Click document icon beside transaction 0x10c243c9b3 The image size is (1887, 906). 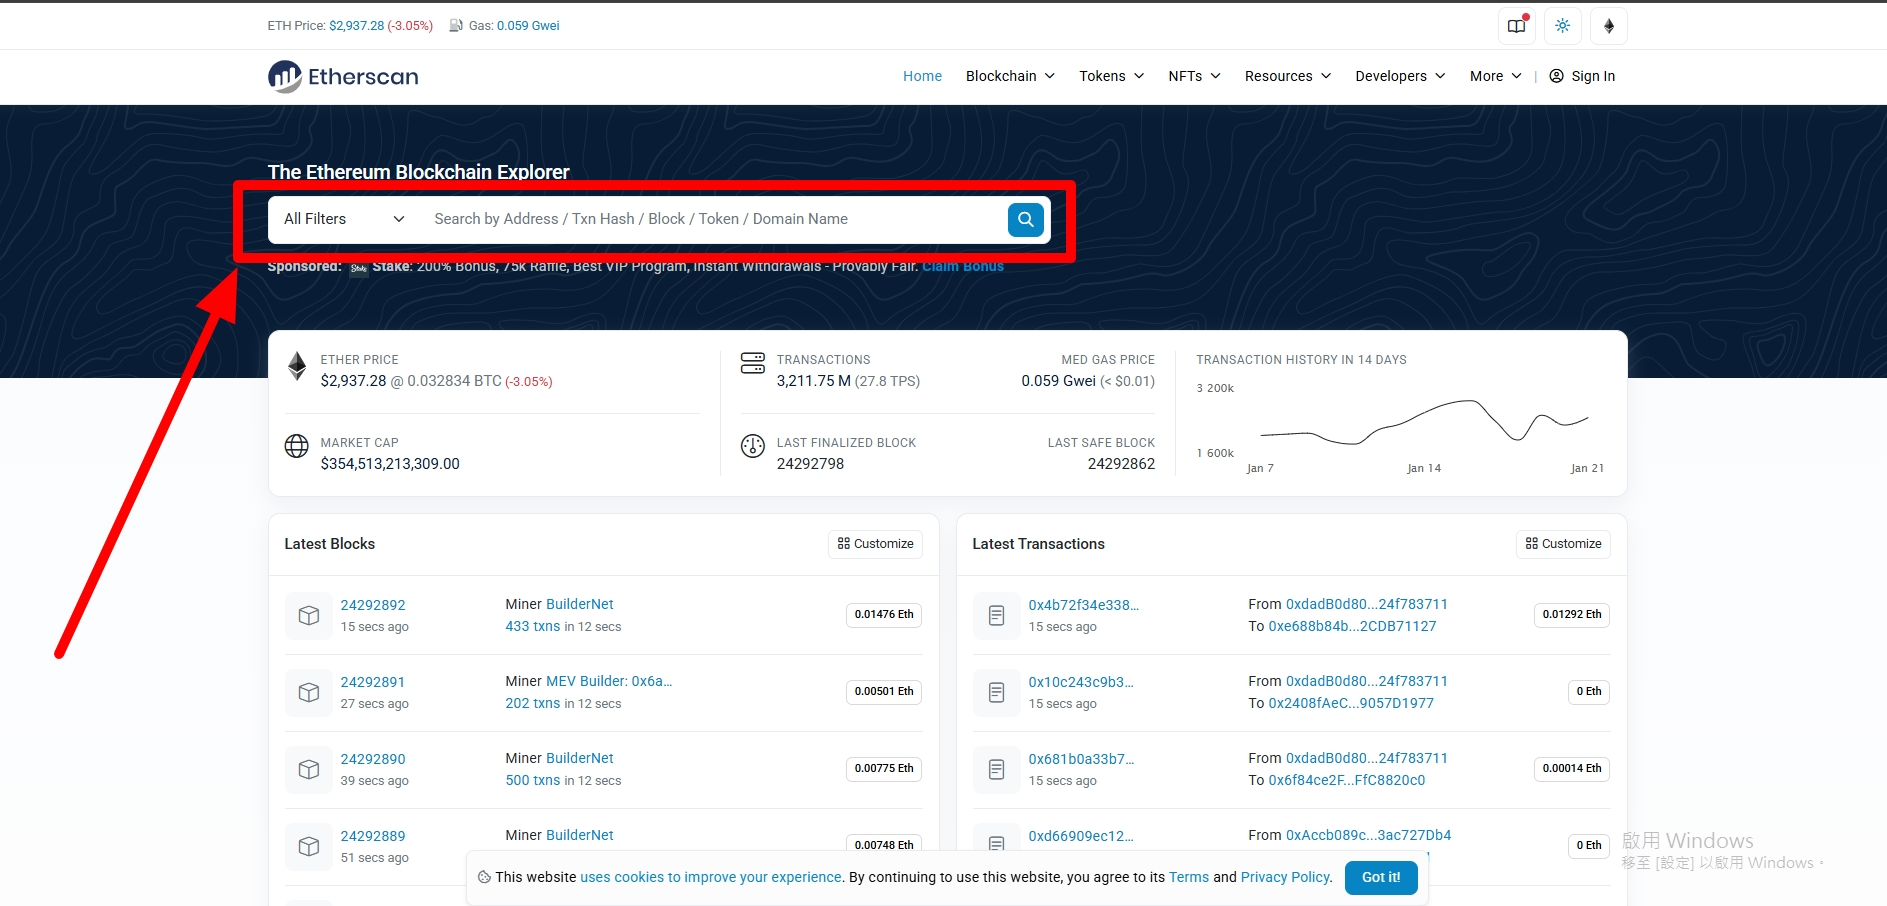(x=996, y=693)
